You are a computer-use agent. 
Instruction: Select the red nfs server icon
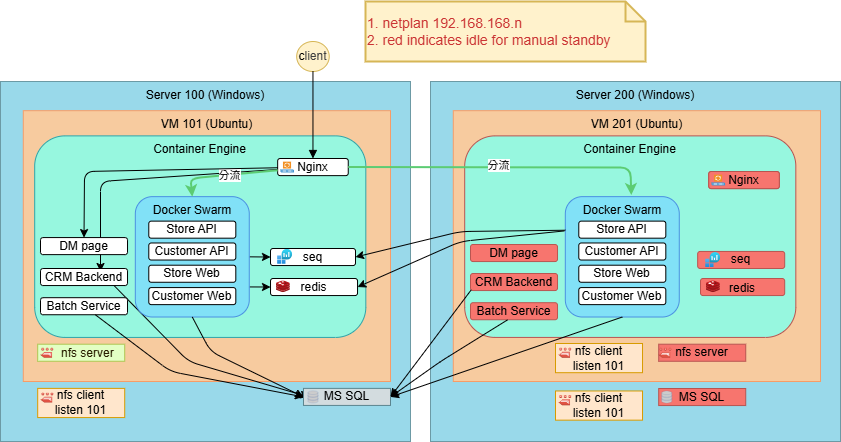(x=666, y=352)
